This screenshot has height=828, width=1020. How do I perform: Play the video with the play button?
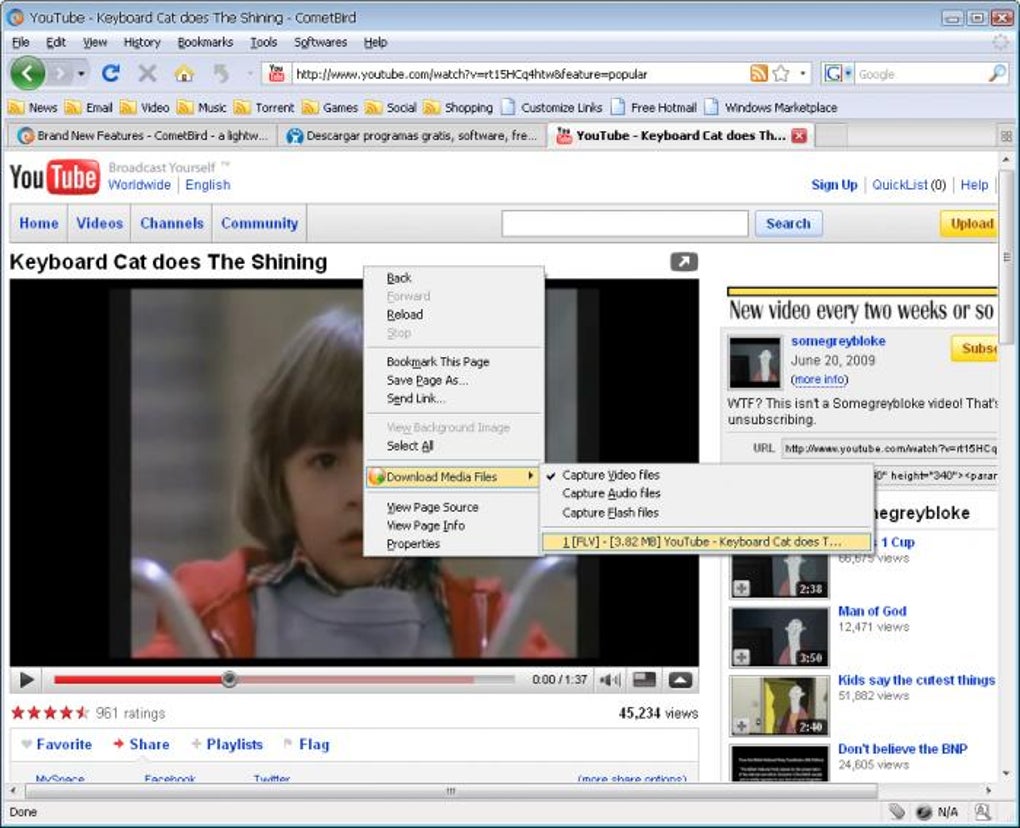27,680
